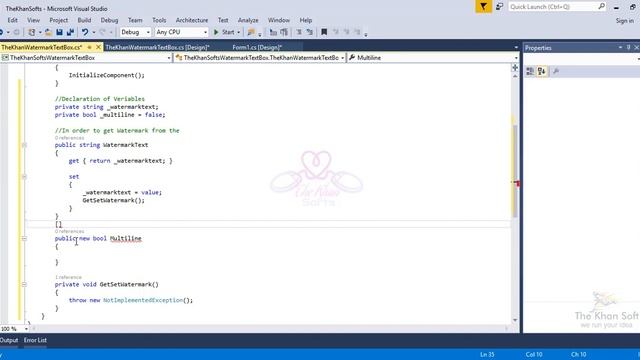This screenshot has height=360, width=640.
Task: Click the underlined Multiline identifier in code
Action: (x=126, y=238)
